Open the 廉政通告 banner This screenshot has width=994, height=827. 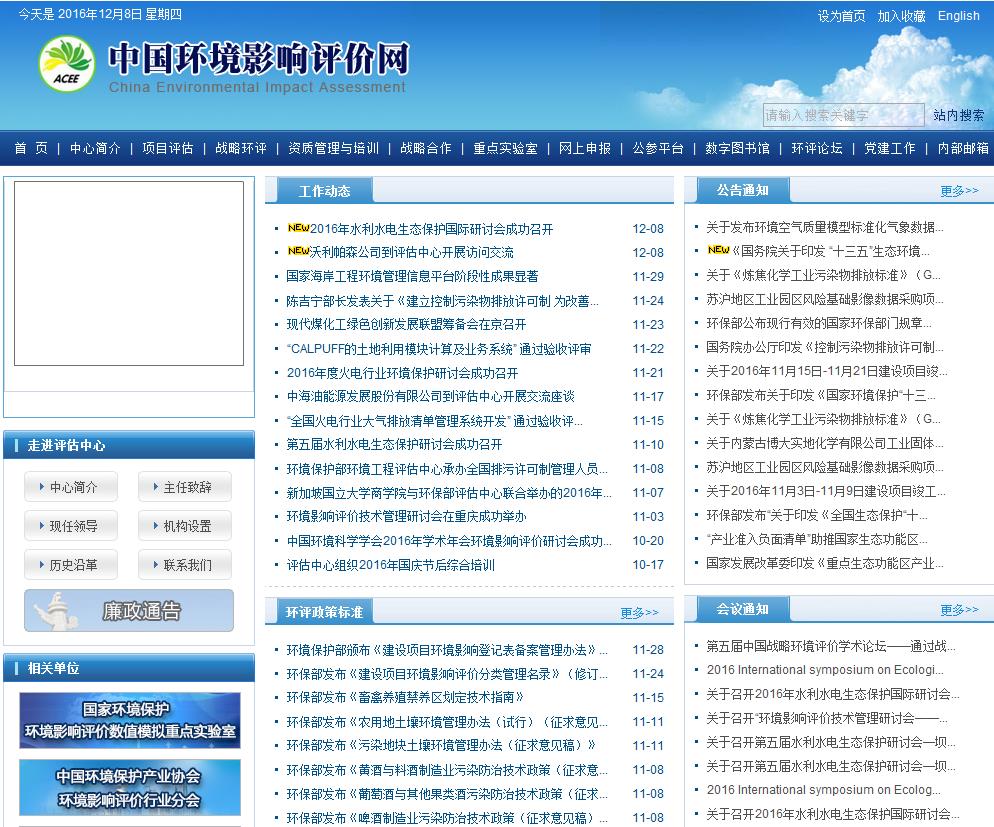click(x=129, y=610)
